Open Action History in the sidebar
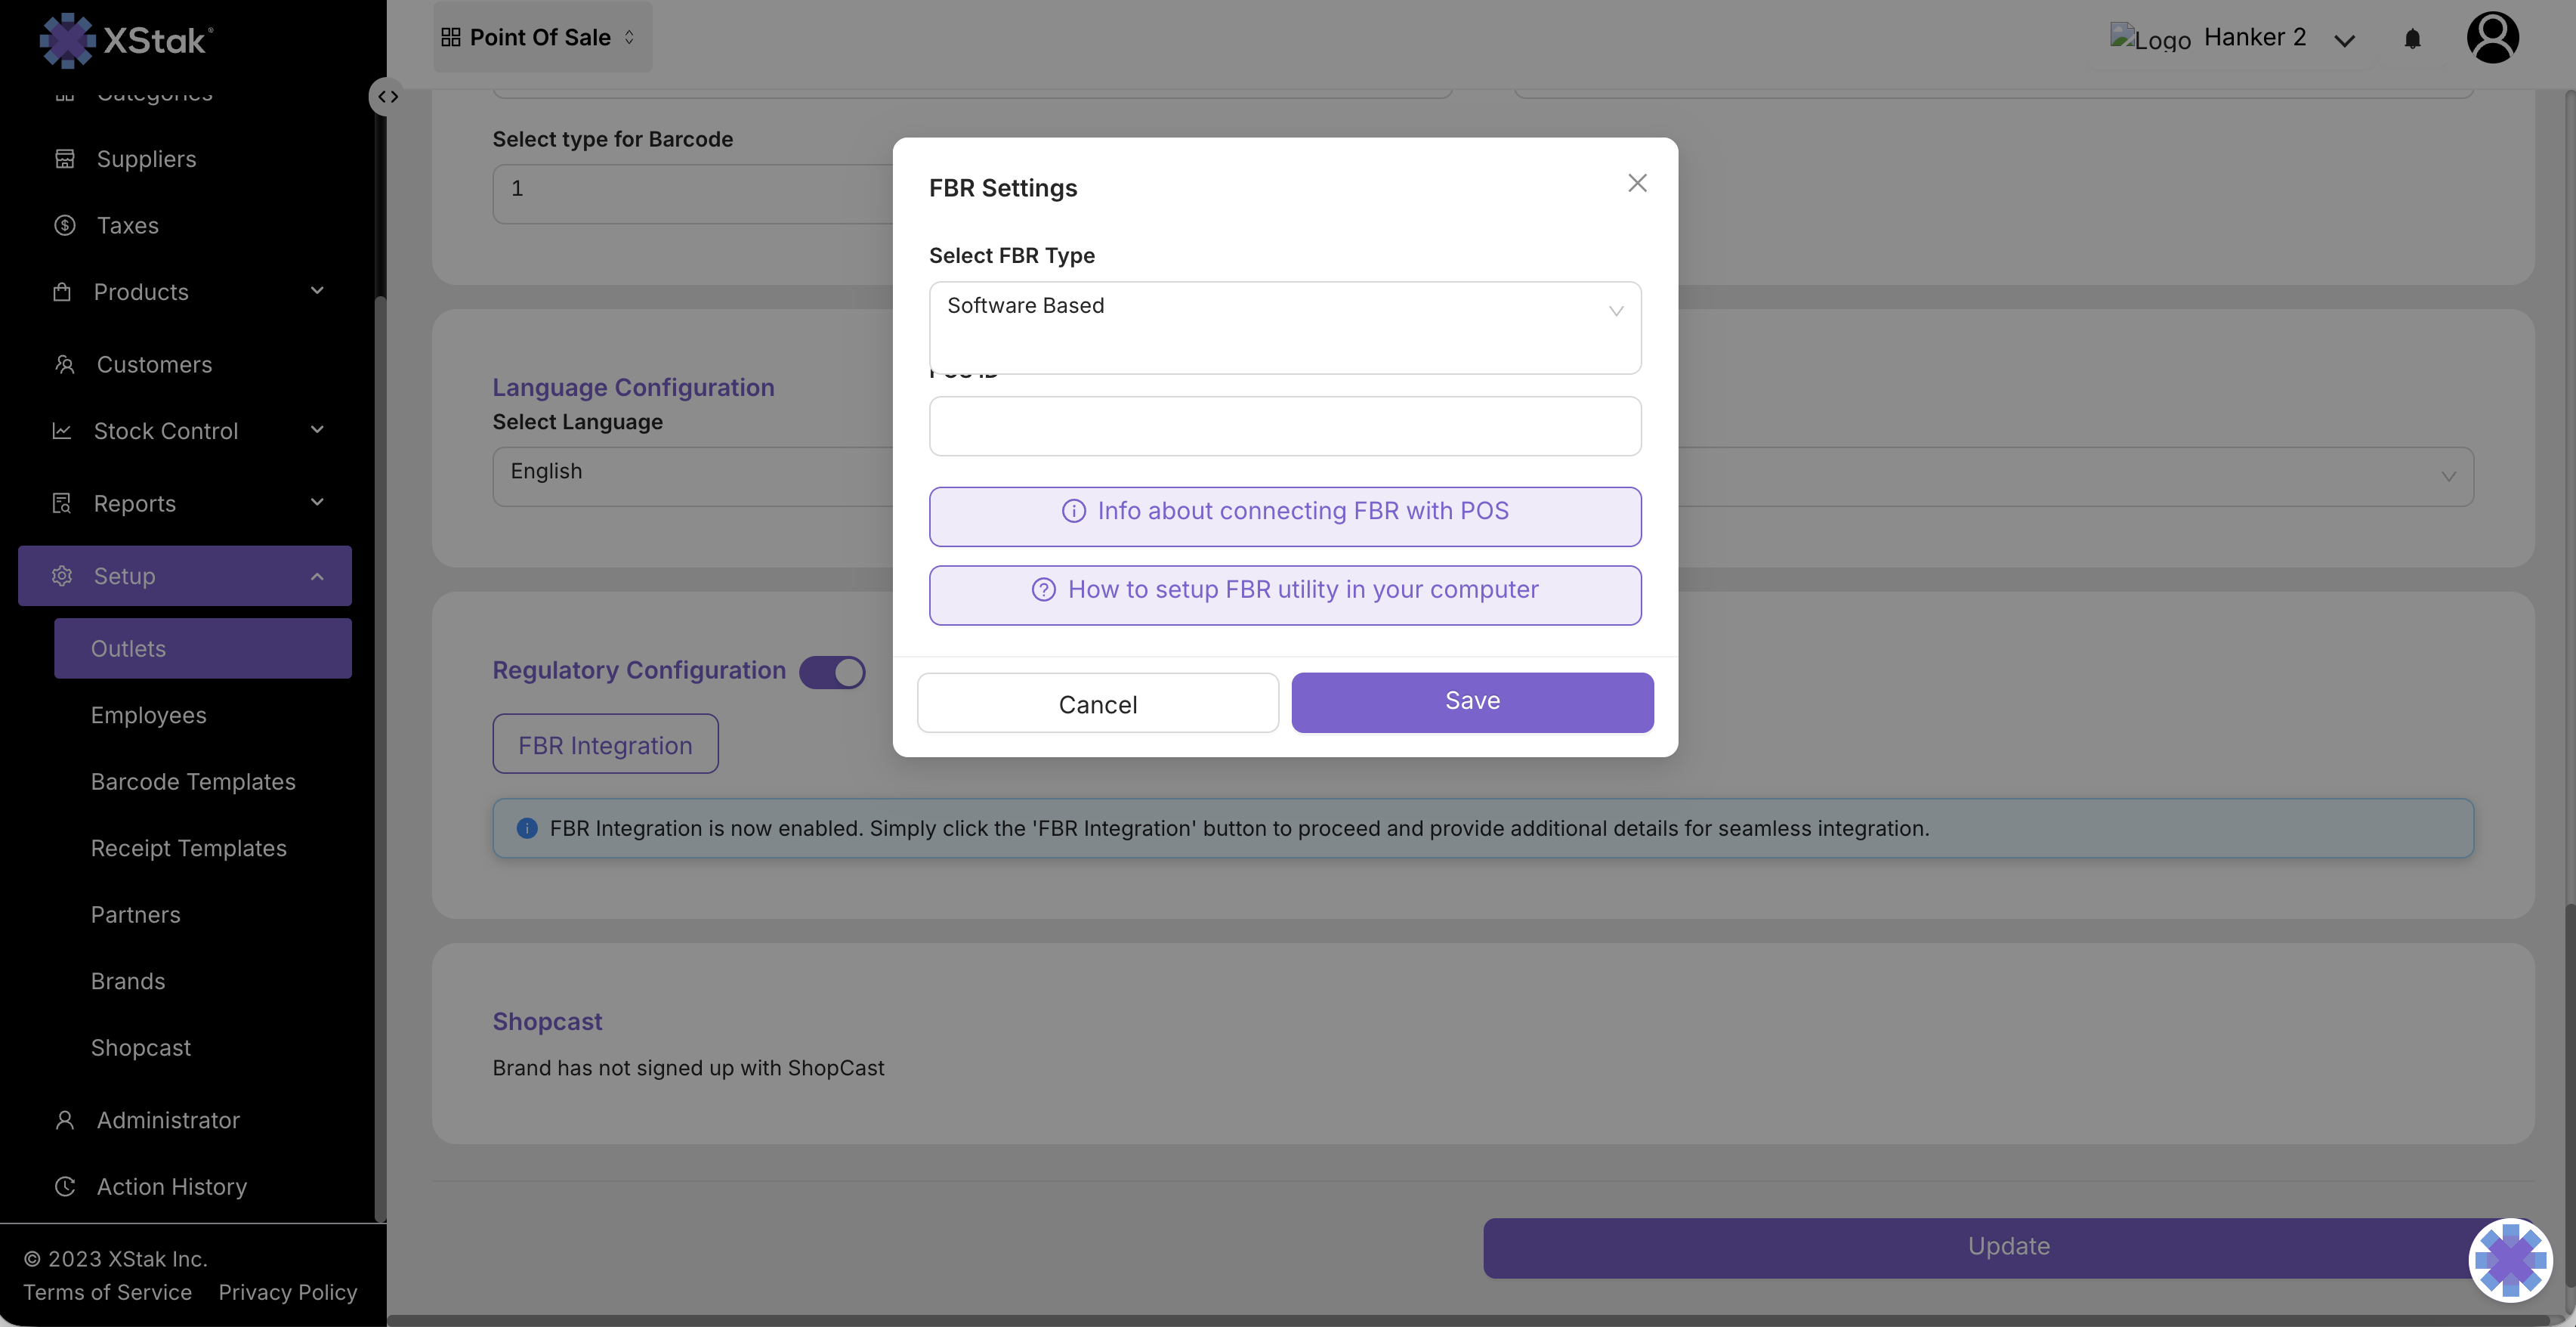The width and height of the screenshot is (2576, 1327). coord(171,1186)
